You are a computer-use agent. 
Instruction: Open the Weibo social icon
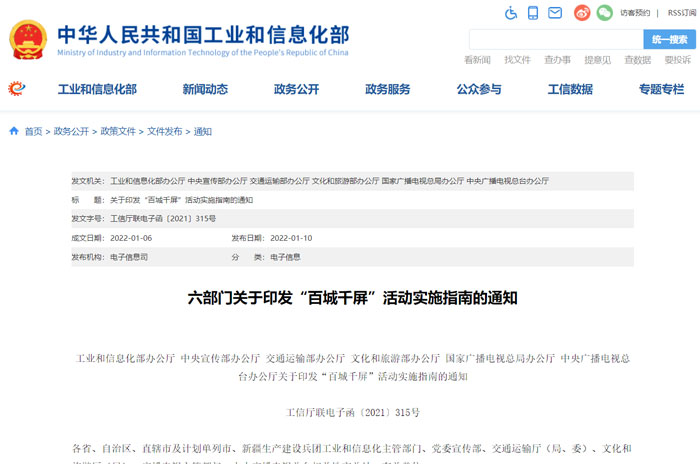click(x=582, y=13)
